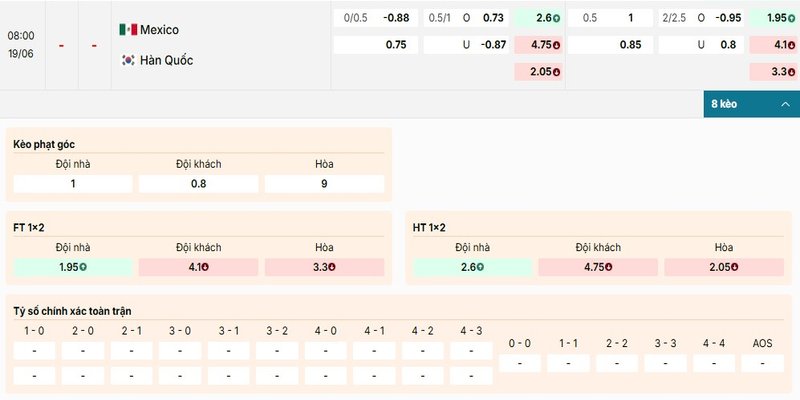Choose corner bet Hòa odds 9
The width and height of the screenshot is (800, 400).
tap(324, 184)
